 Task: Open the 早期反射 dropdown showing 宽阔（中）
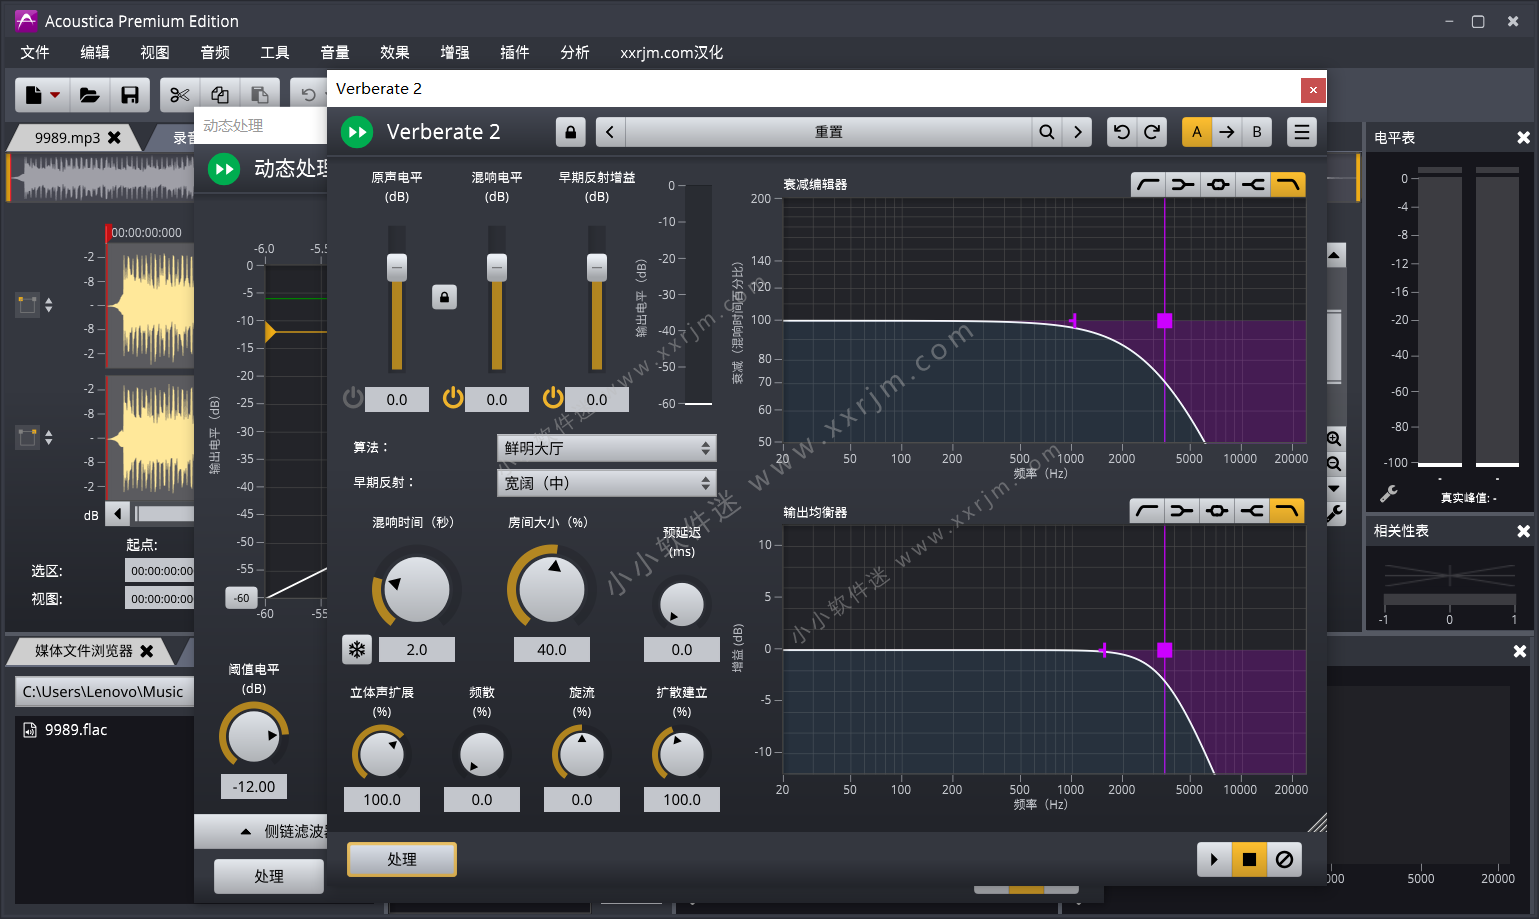(607, 483)
